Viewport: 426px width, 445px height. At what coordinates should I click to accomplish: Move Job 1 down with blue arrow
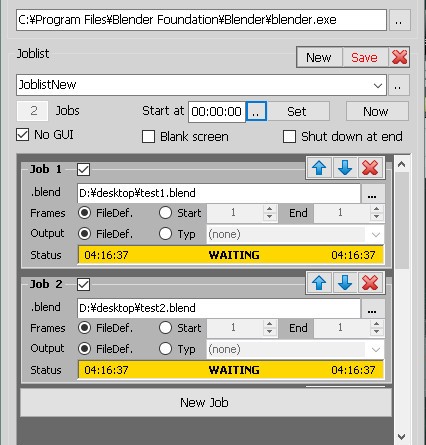[x=345, y=167]
